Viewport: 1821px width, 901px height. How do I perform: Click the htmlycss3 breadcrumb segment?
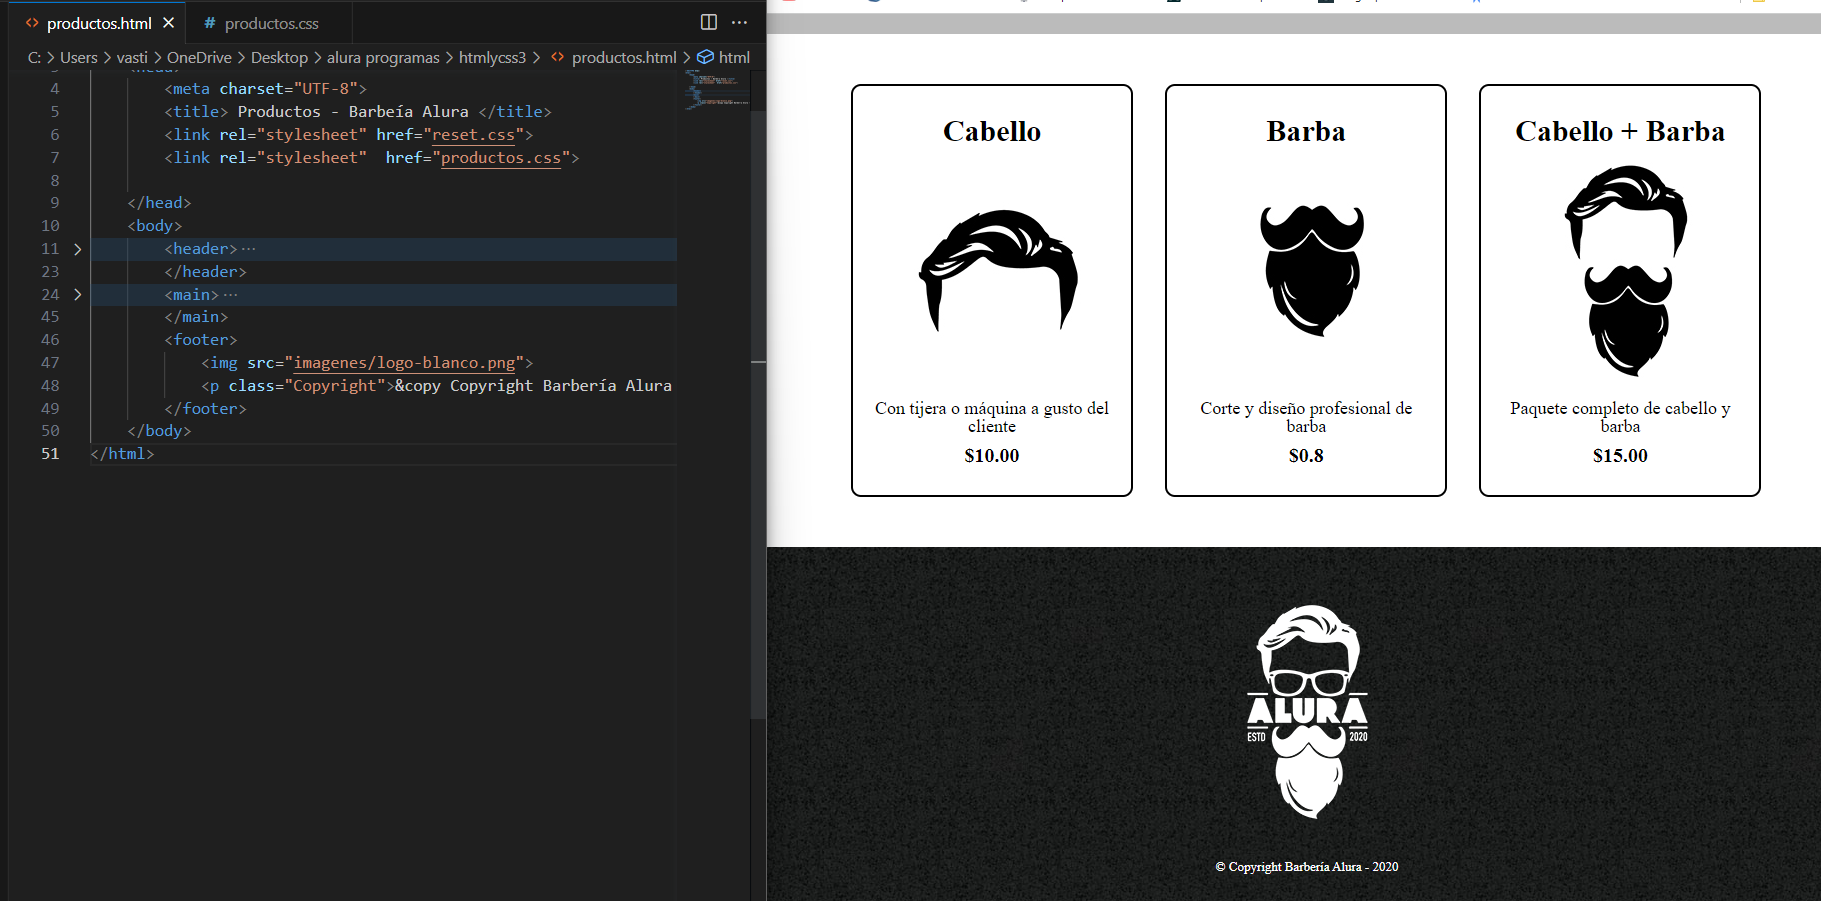[492, 58]
